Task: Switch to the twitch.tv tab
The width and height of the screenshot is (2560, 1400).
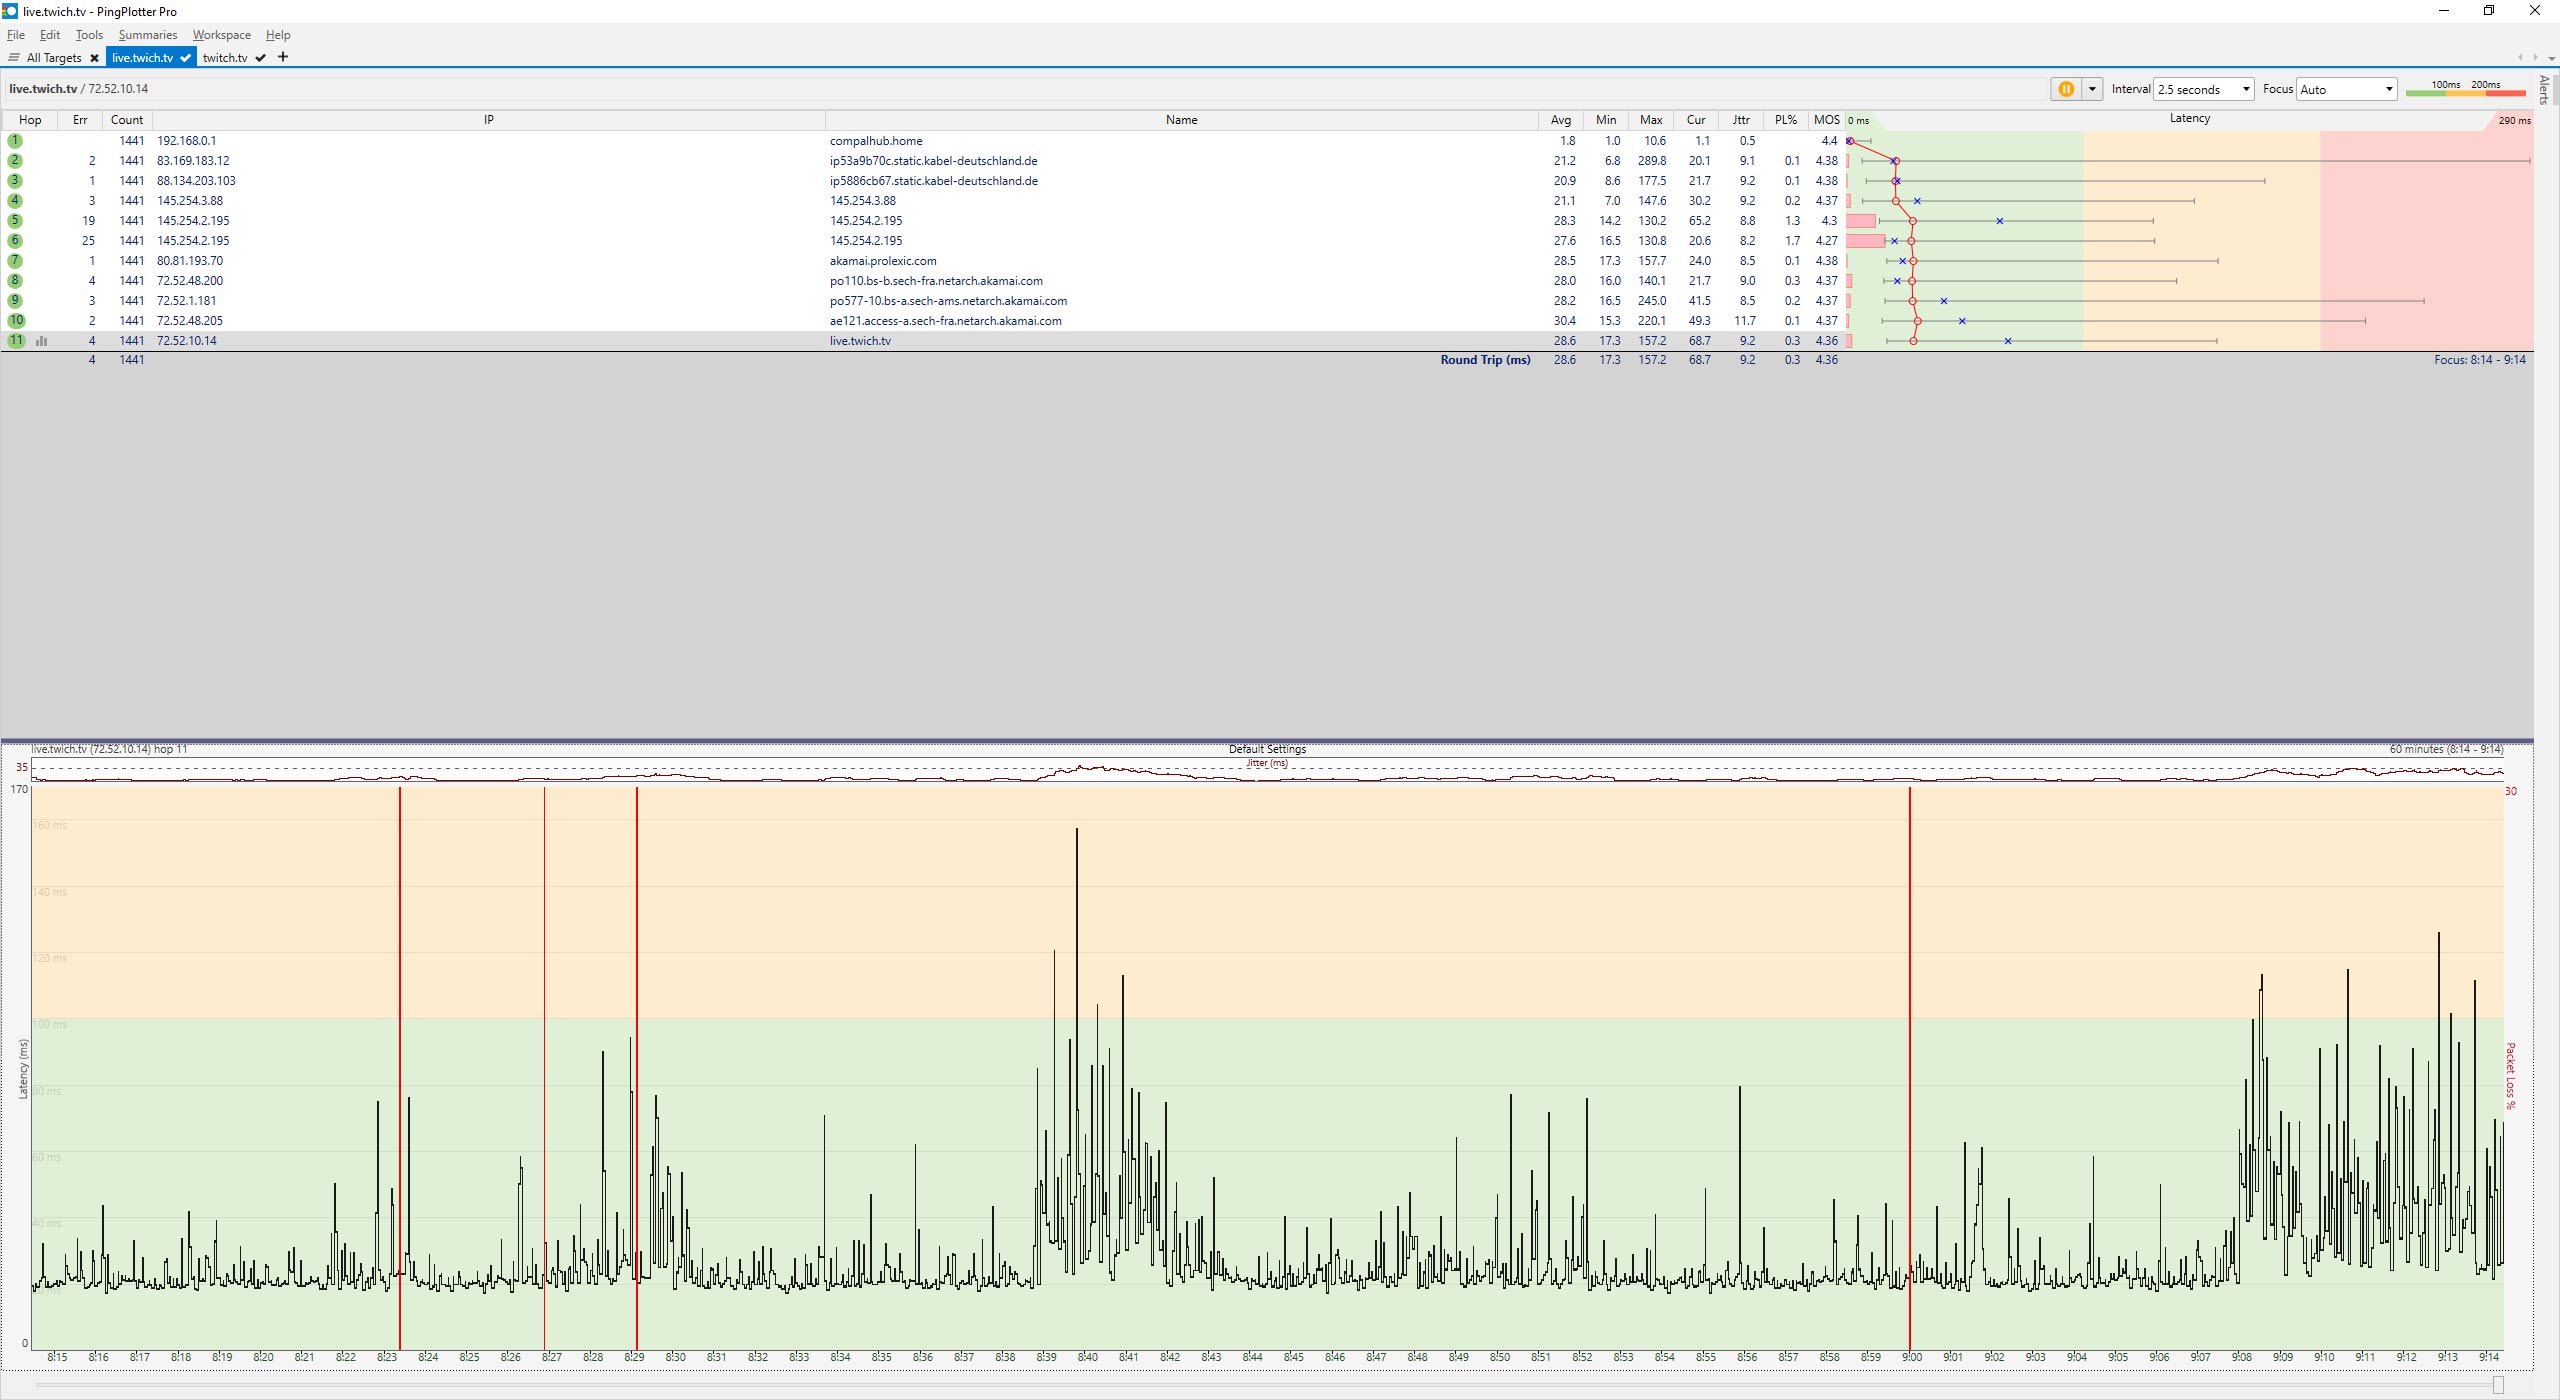Action: [x=225, y=58]
